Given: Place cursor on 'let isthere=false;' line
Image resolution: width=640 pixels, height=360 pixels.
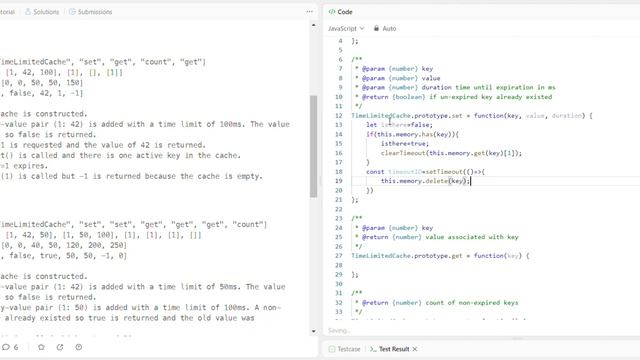Looking at the screenshot, I should point(399,125).
